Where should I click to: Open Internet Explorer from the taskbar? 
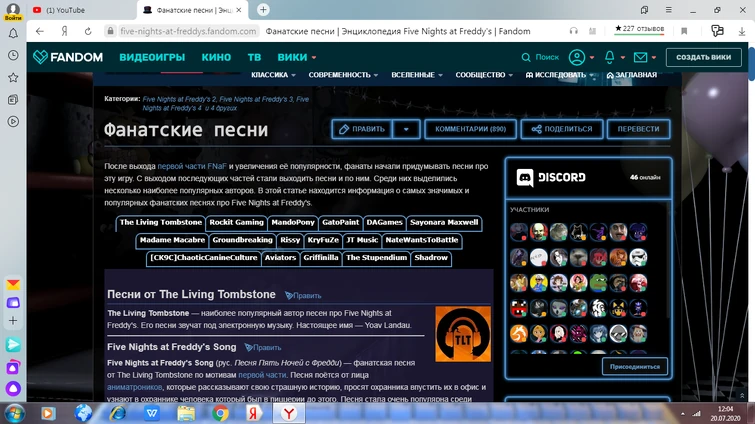[x=117, y=413]
